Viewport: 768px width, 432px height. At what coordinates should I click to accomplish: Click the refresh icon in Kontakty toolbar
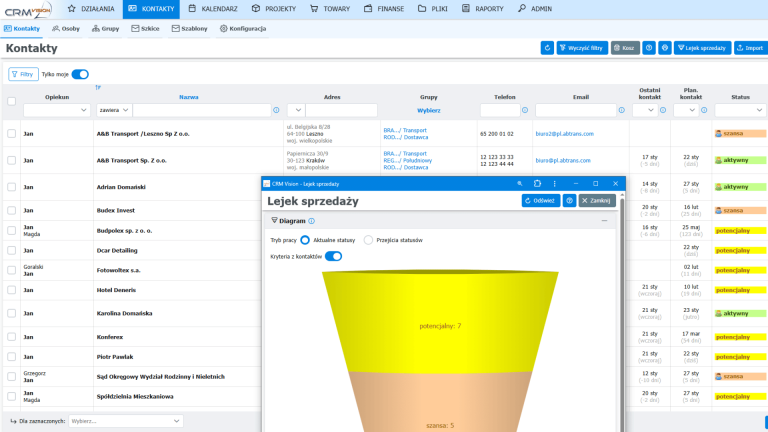pyautogui.click(x=547, y=48)
